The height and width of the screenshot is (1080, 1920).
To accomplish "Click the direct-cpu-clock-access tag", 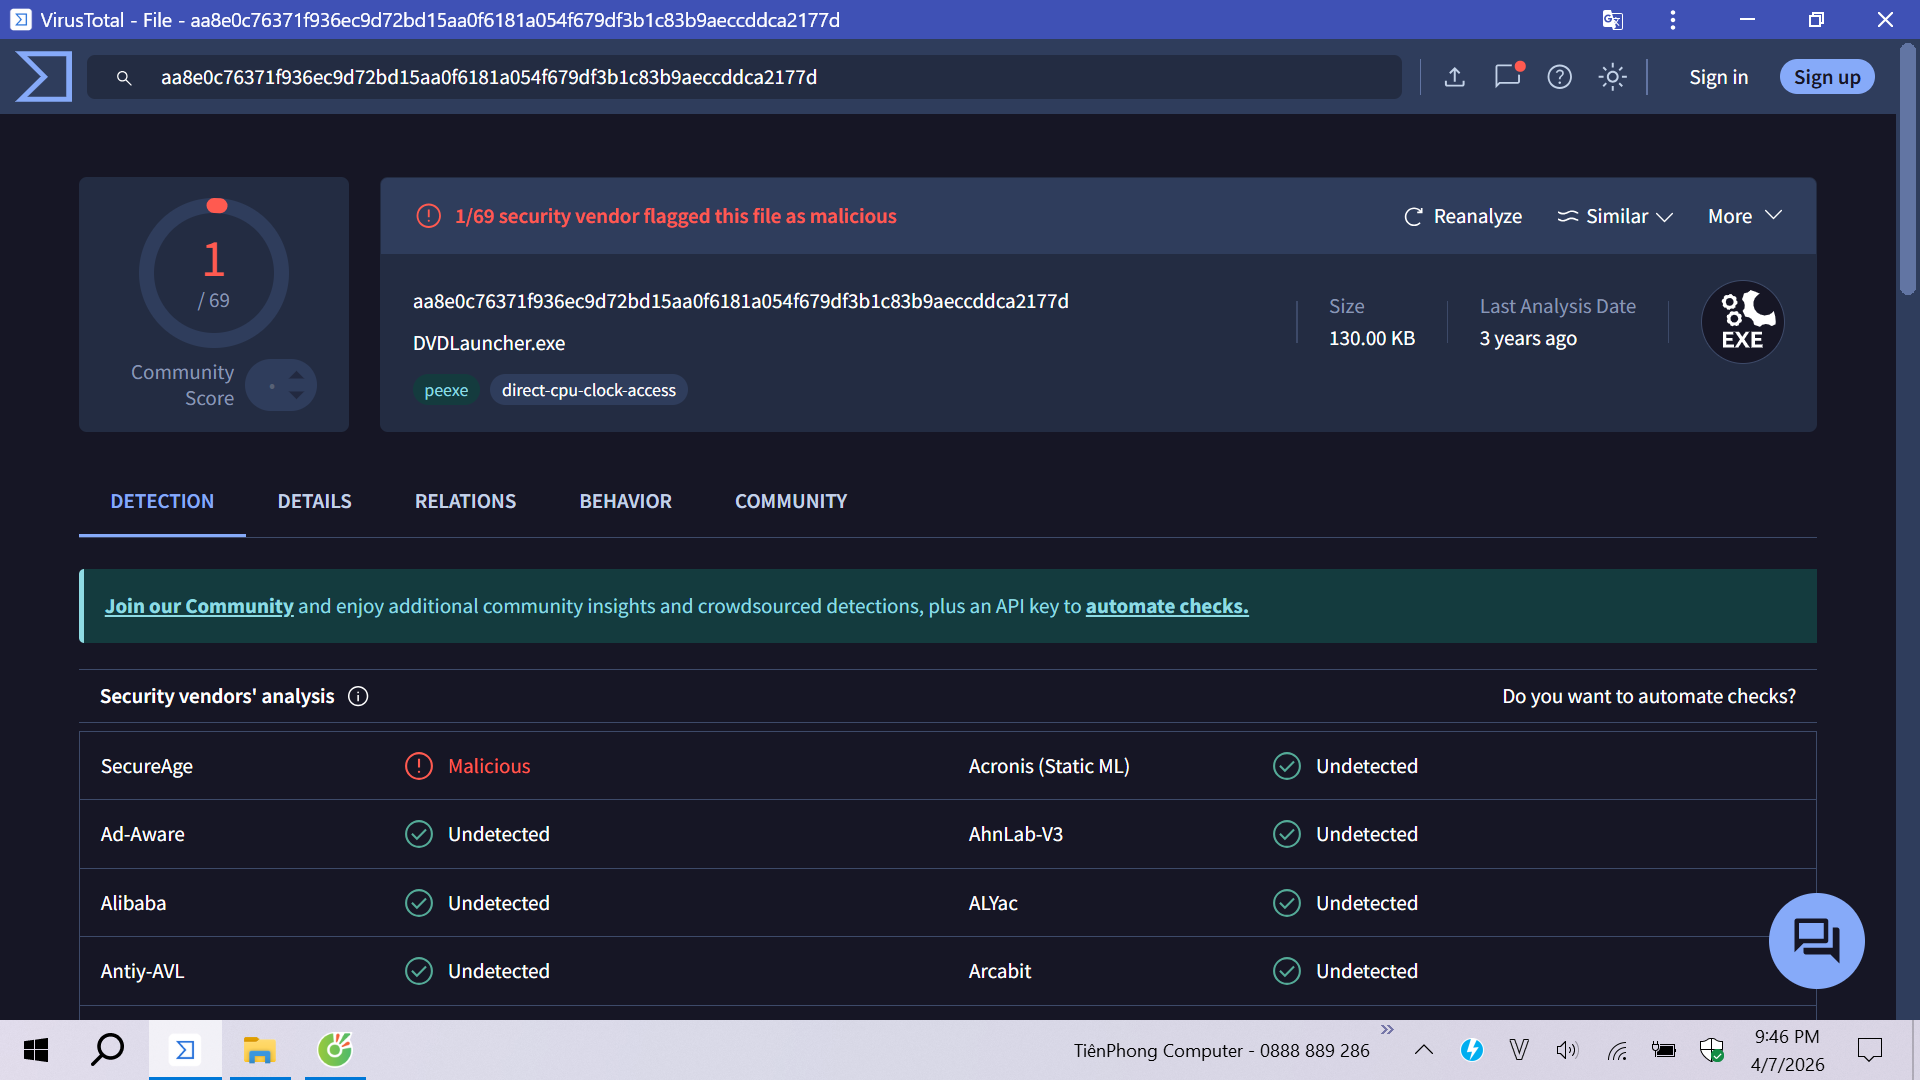I will click(589, 390).
